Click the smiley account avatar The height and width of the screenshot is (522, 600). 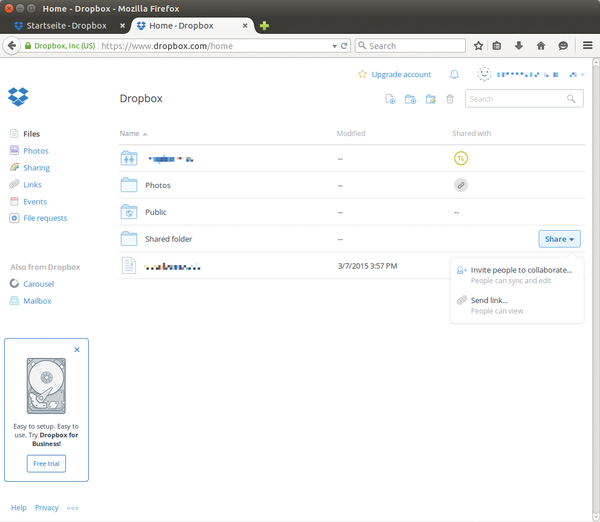click(484, 74)
